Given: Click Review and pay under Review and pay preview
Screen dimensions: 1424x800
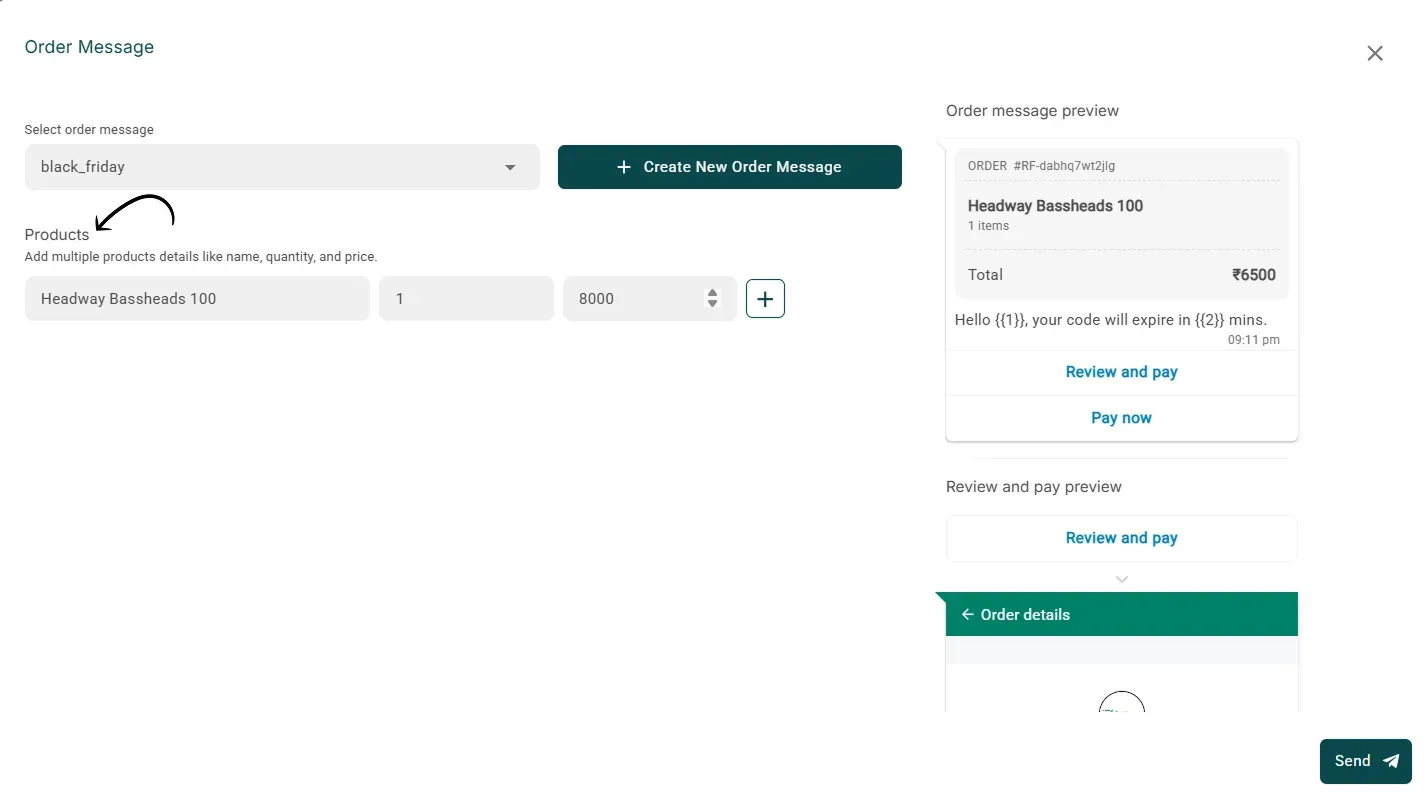Looking at the screenshot, I should coord(1121,538).
